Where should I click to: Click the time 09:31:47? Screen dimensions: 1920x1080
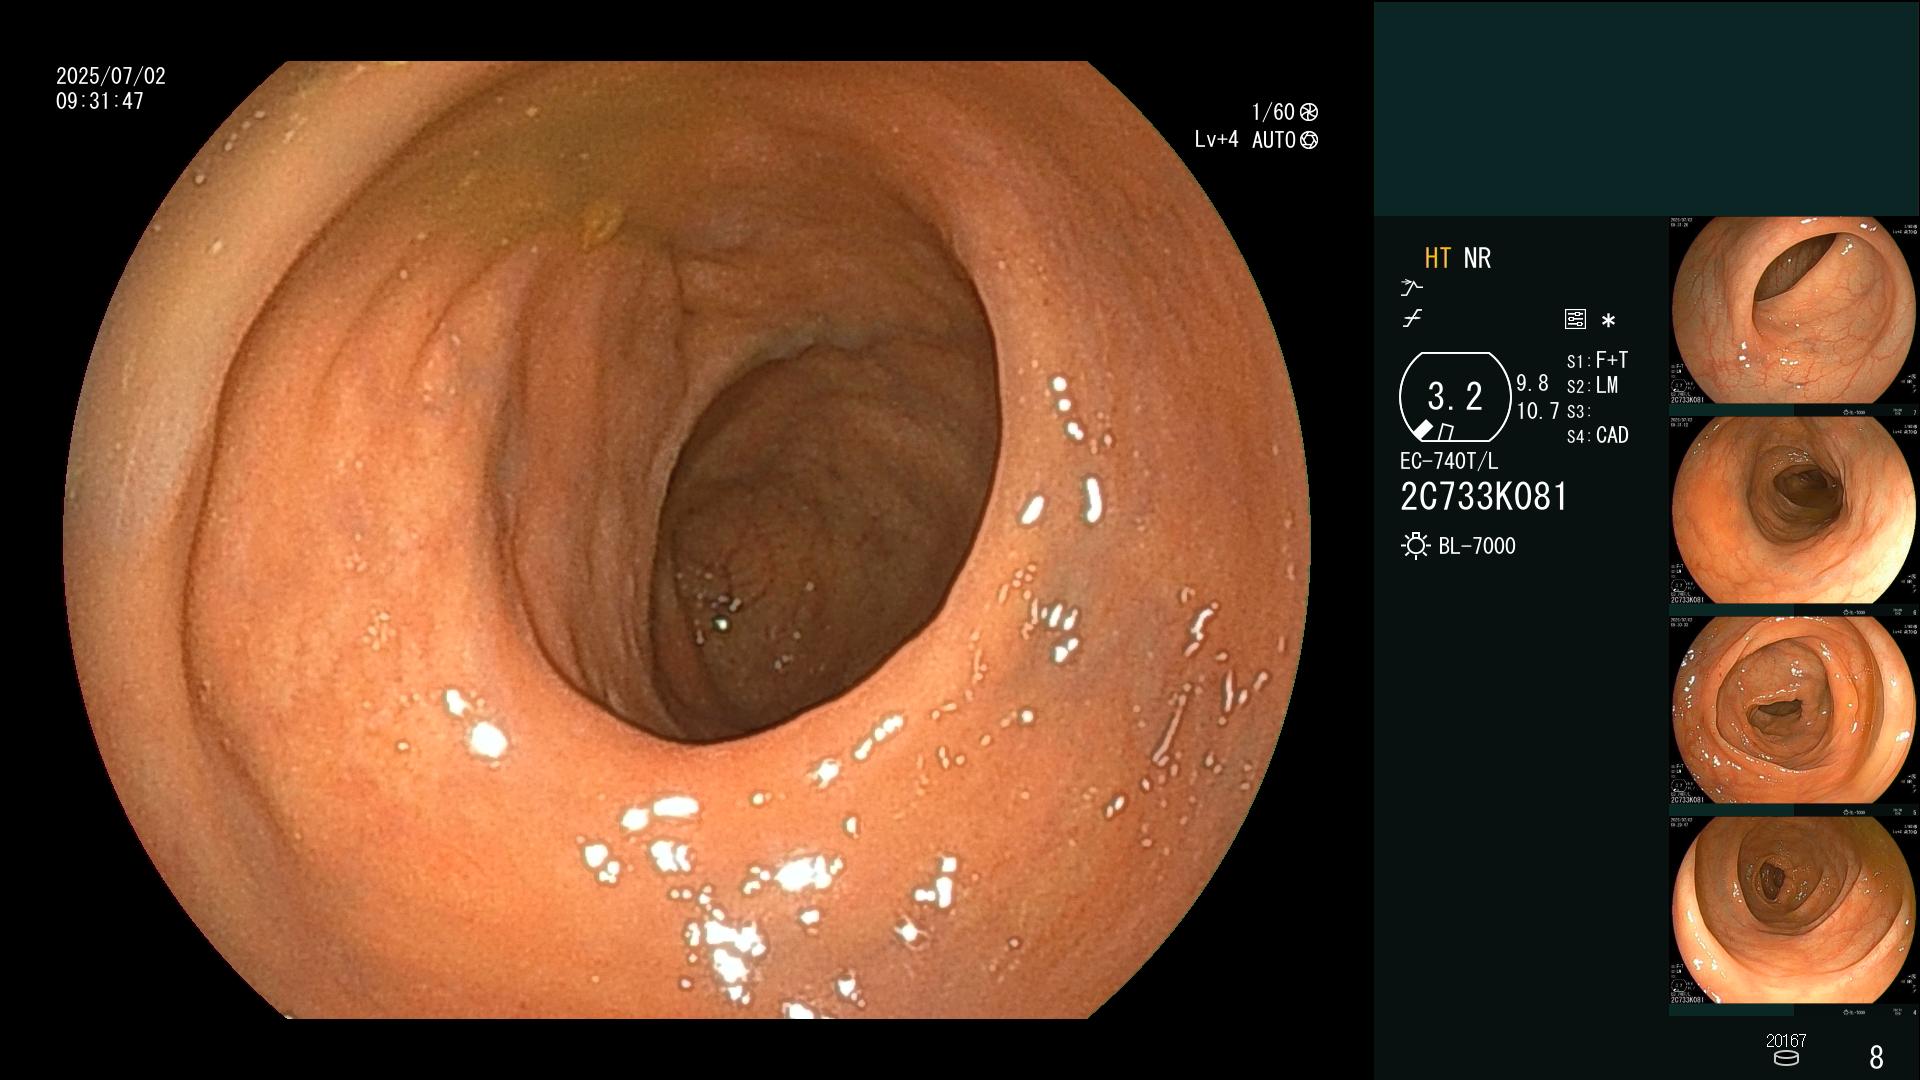(100, 102)
